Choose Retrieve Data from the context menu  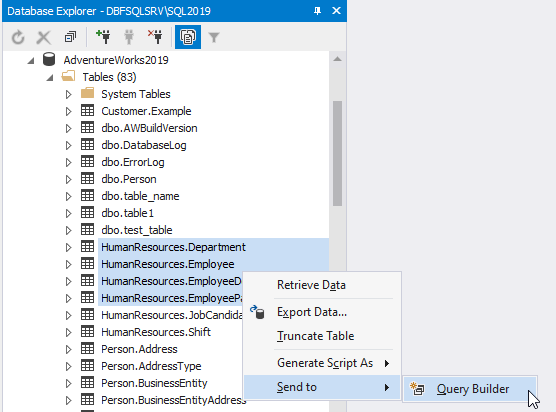coord(322,285)
